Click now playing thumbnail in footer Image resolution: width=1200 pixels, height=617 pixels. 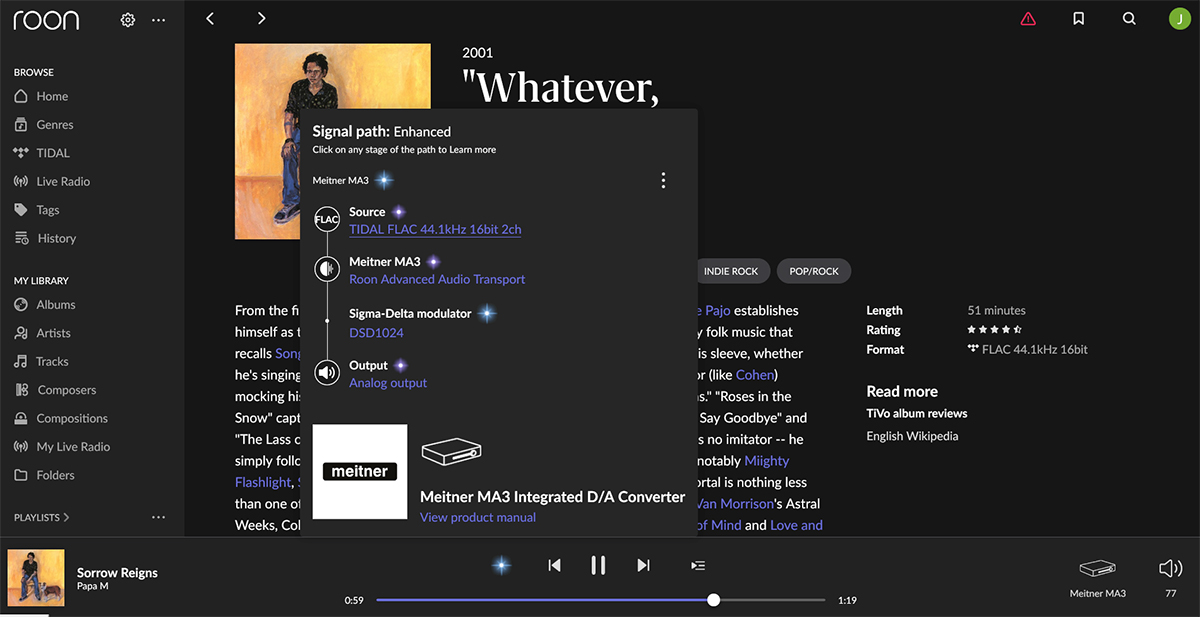click(x=36, y=578)
